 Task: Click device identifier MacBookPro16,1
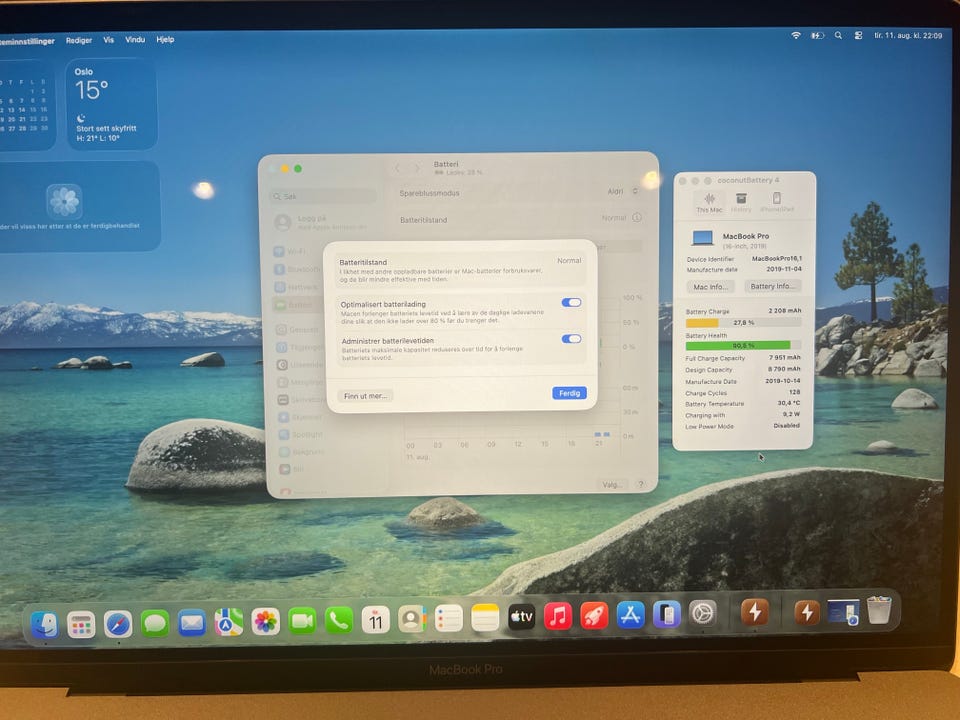pyautogui.click(x=776, y=258)
